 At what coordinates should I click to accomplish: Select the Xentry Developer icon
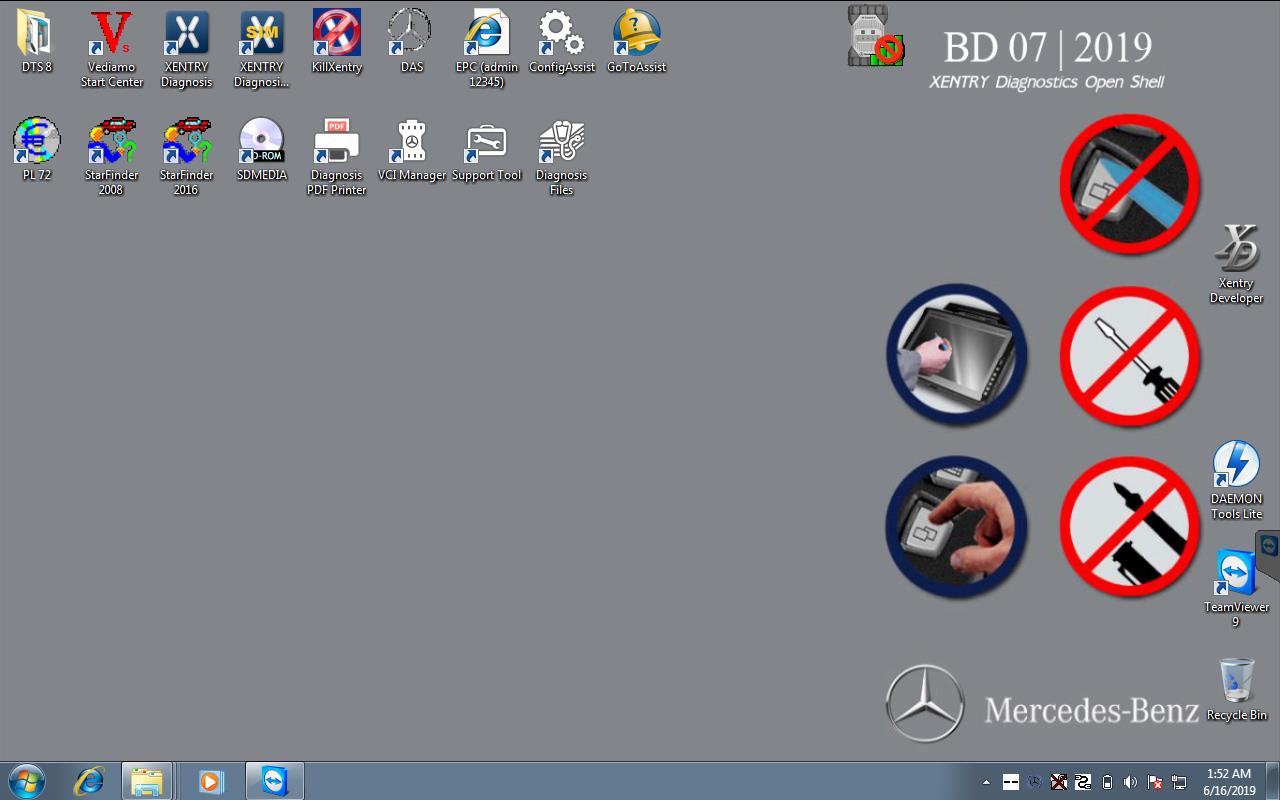(1237, 264)
